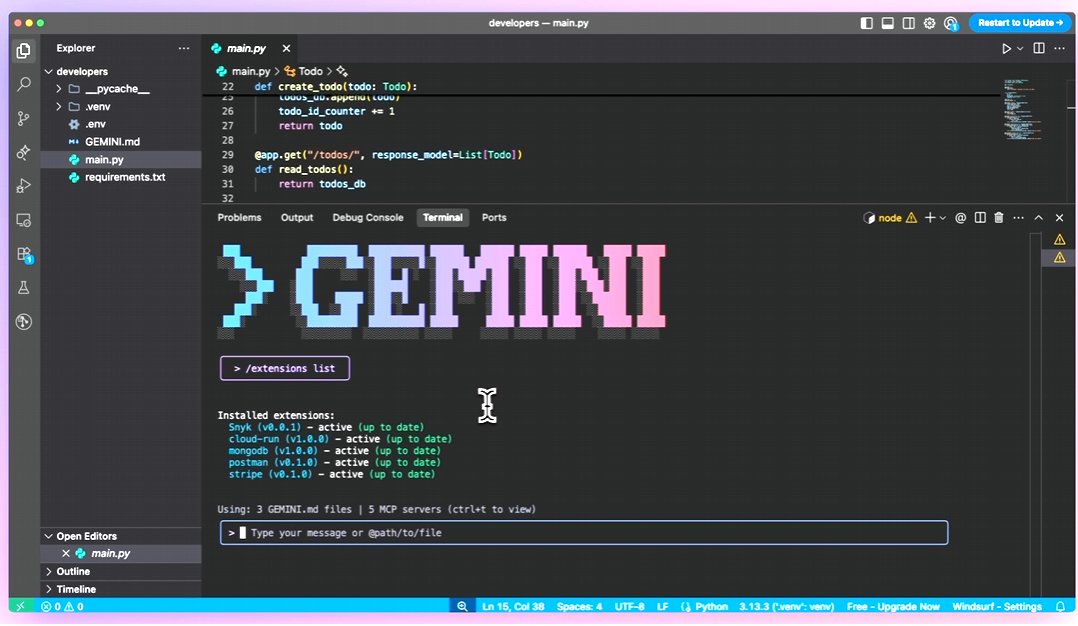Change encoding via UTF-8 status item

[629, 607]
